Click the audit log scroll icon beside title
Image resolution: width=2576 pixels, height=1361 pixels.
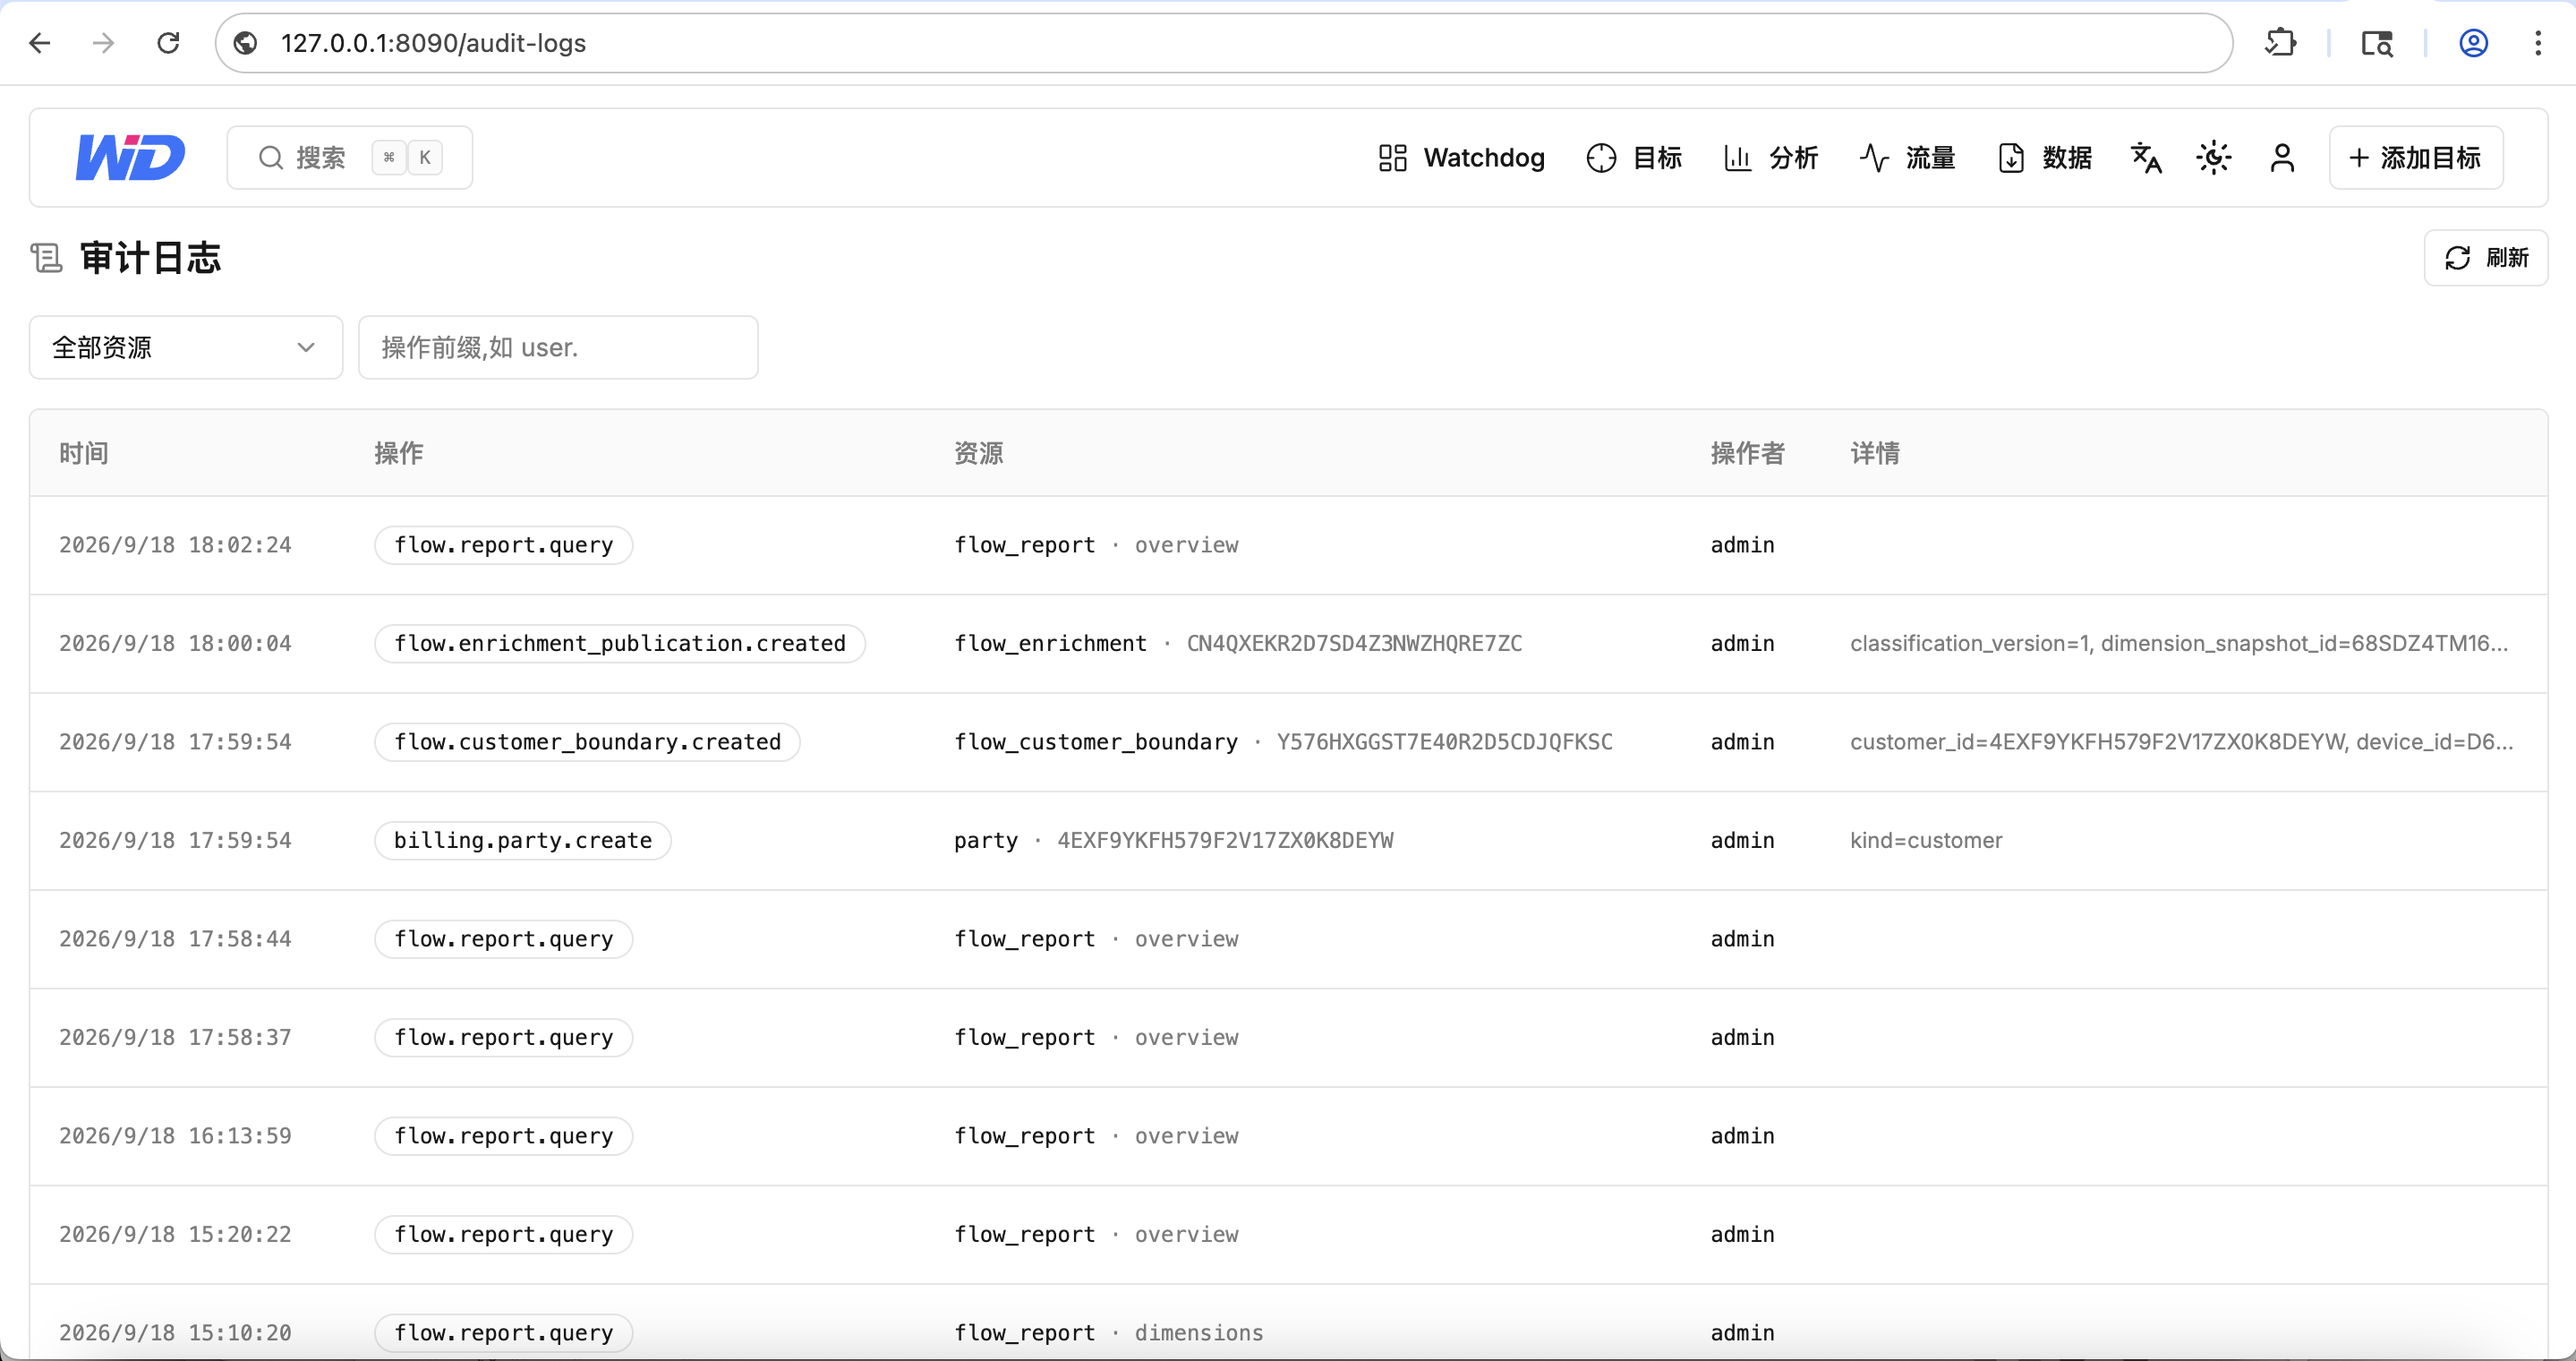coord(46,258)
